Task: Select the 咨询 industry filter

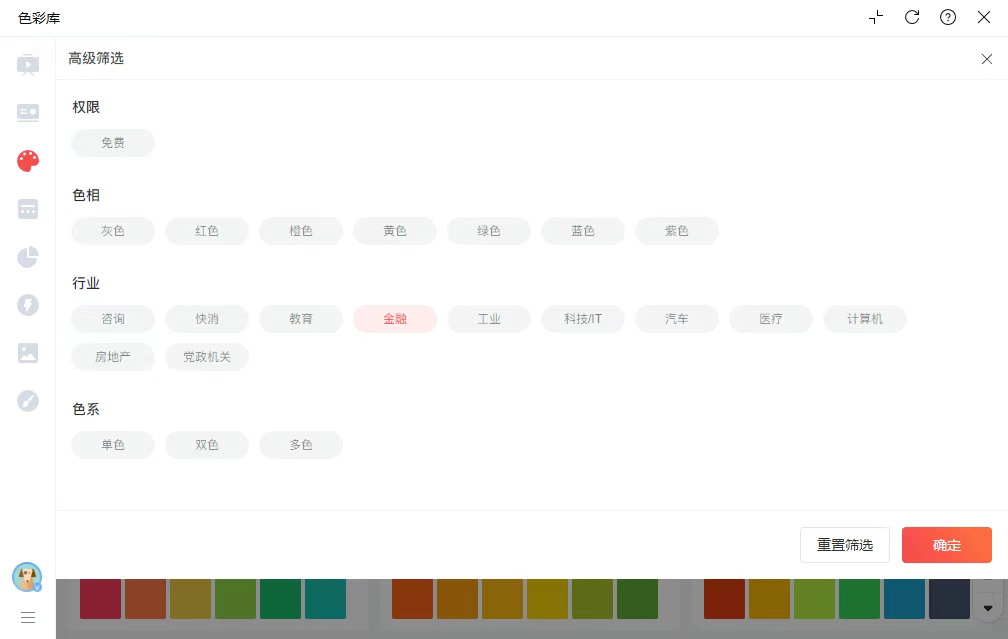Action: point(113,319)
